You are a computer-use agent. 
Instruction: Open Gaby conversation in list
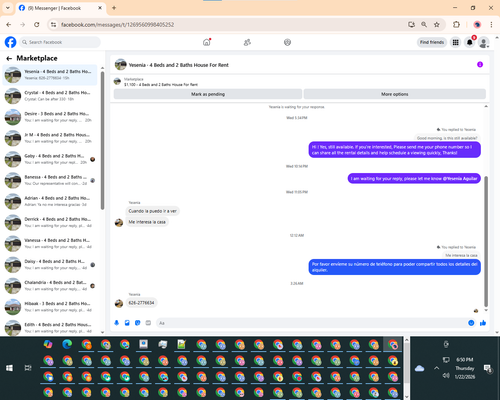click(50, 159)
